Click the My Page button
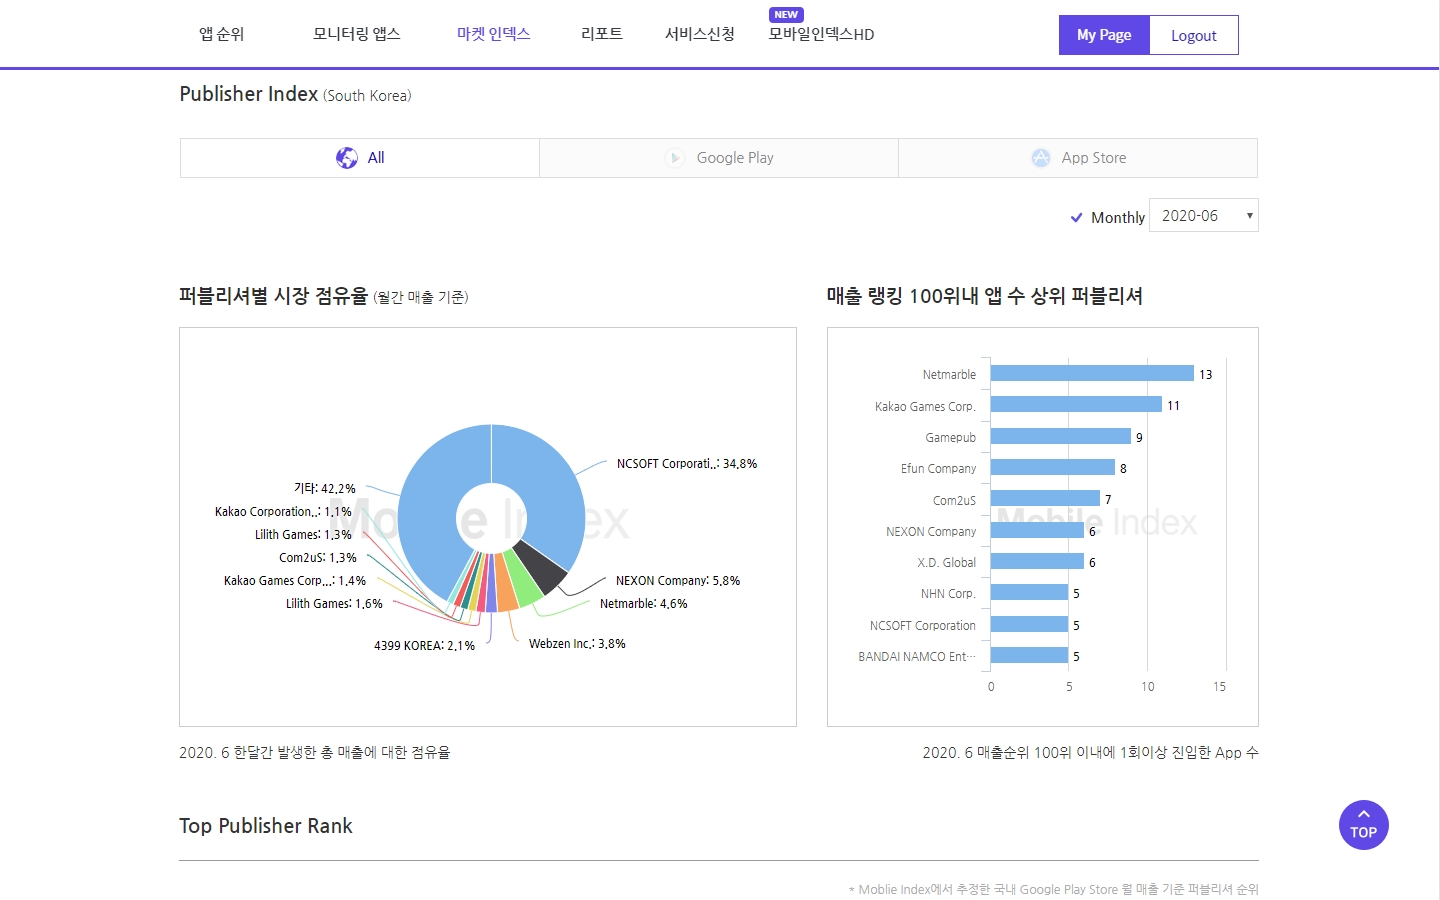The image size is (1440, 900). [1104, 35]
